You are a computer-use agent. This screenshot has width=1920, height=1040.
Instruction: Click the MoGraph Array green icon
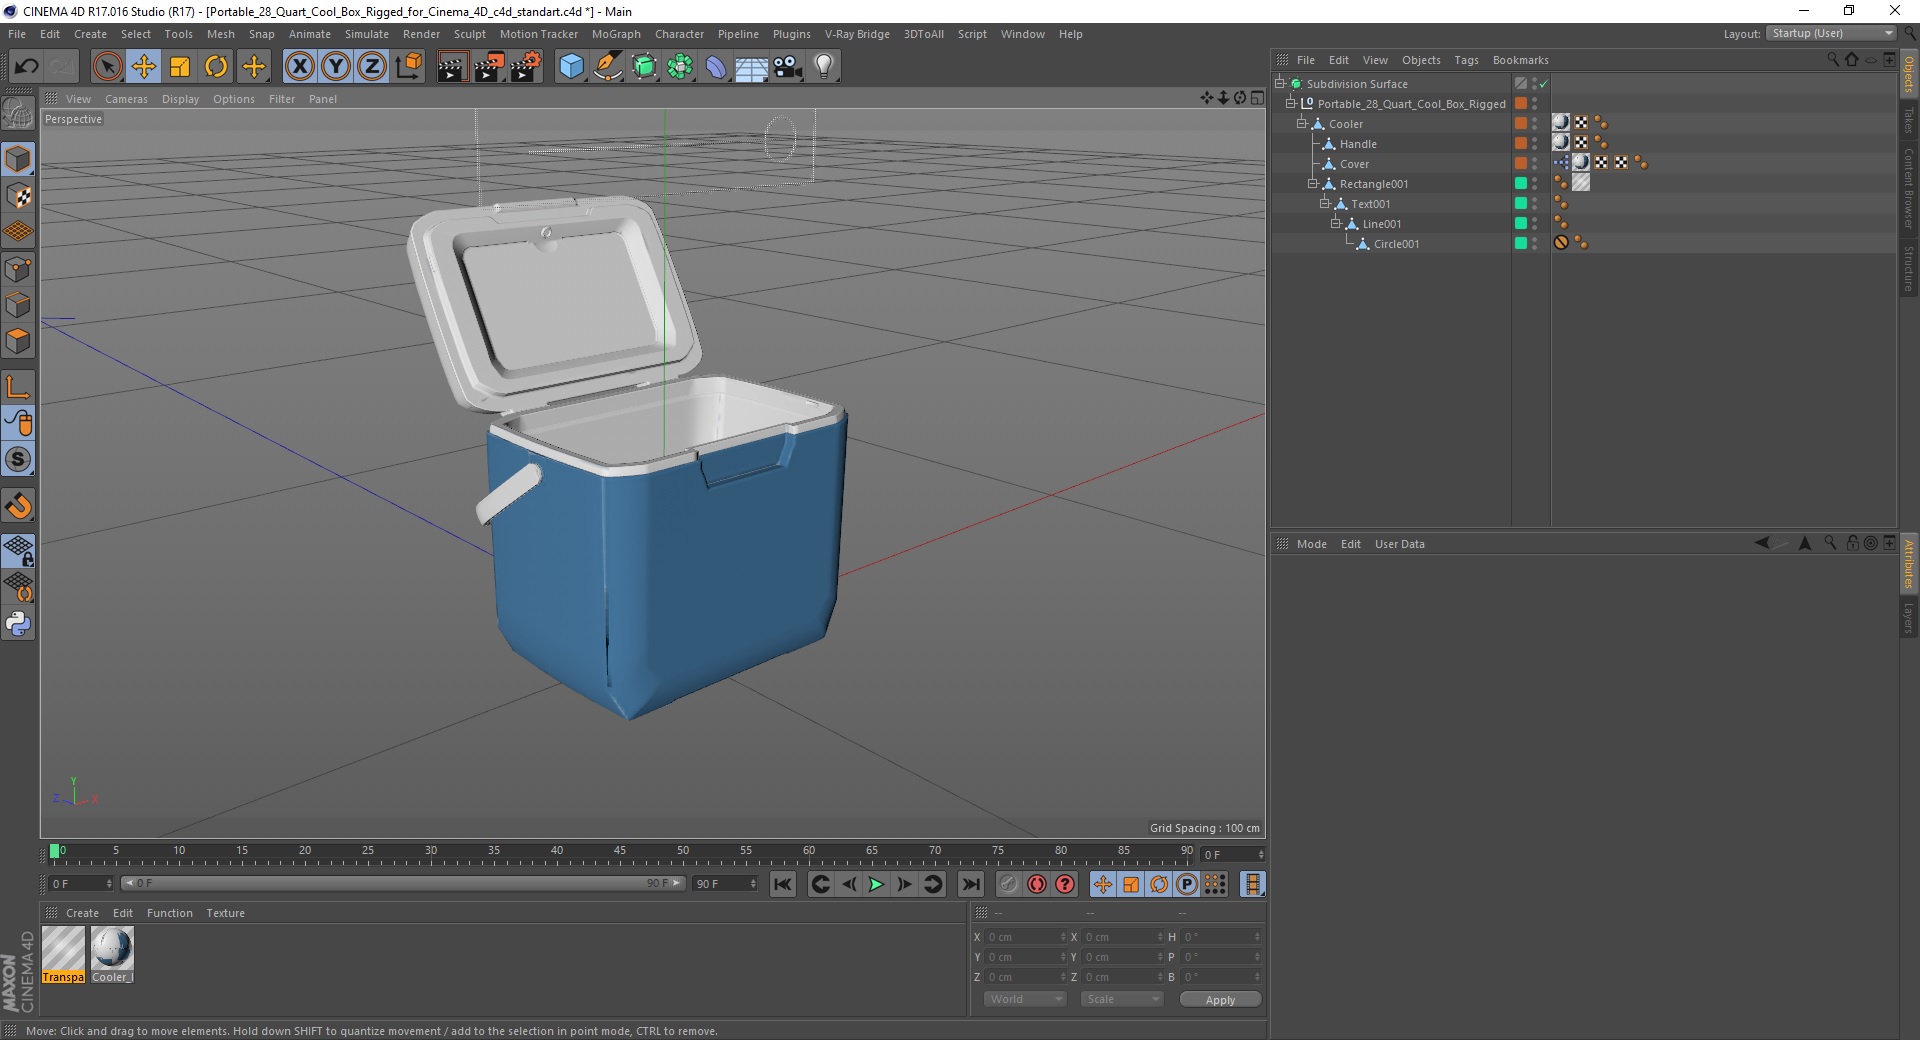tap(680, 67)
